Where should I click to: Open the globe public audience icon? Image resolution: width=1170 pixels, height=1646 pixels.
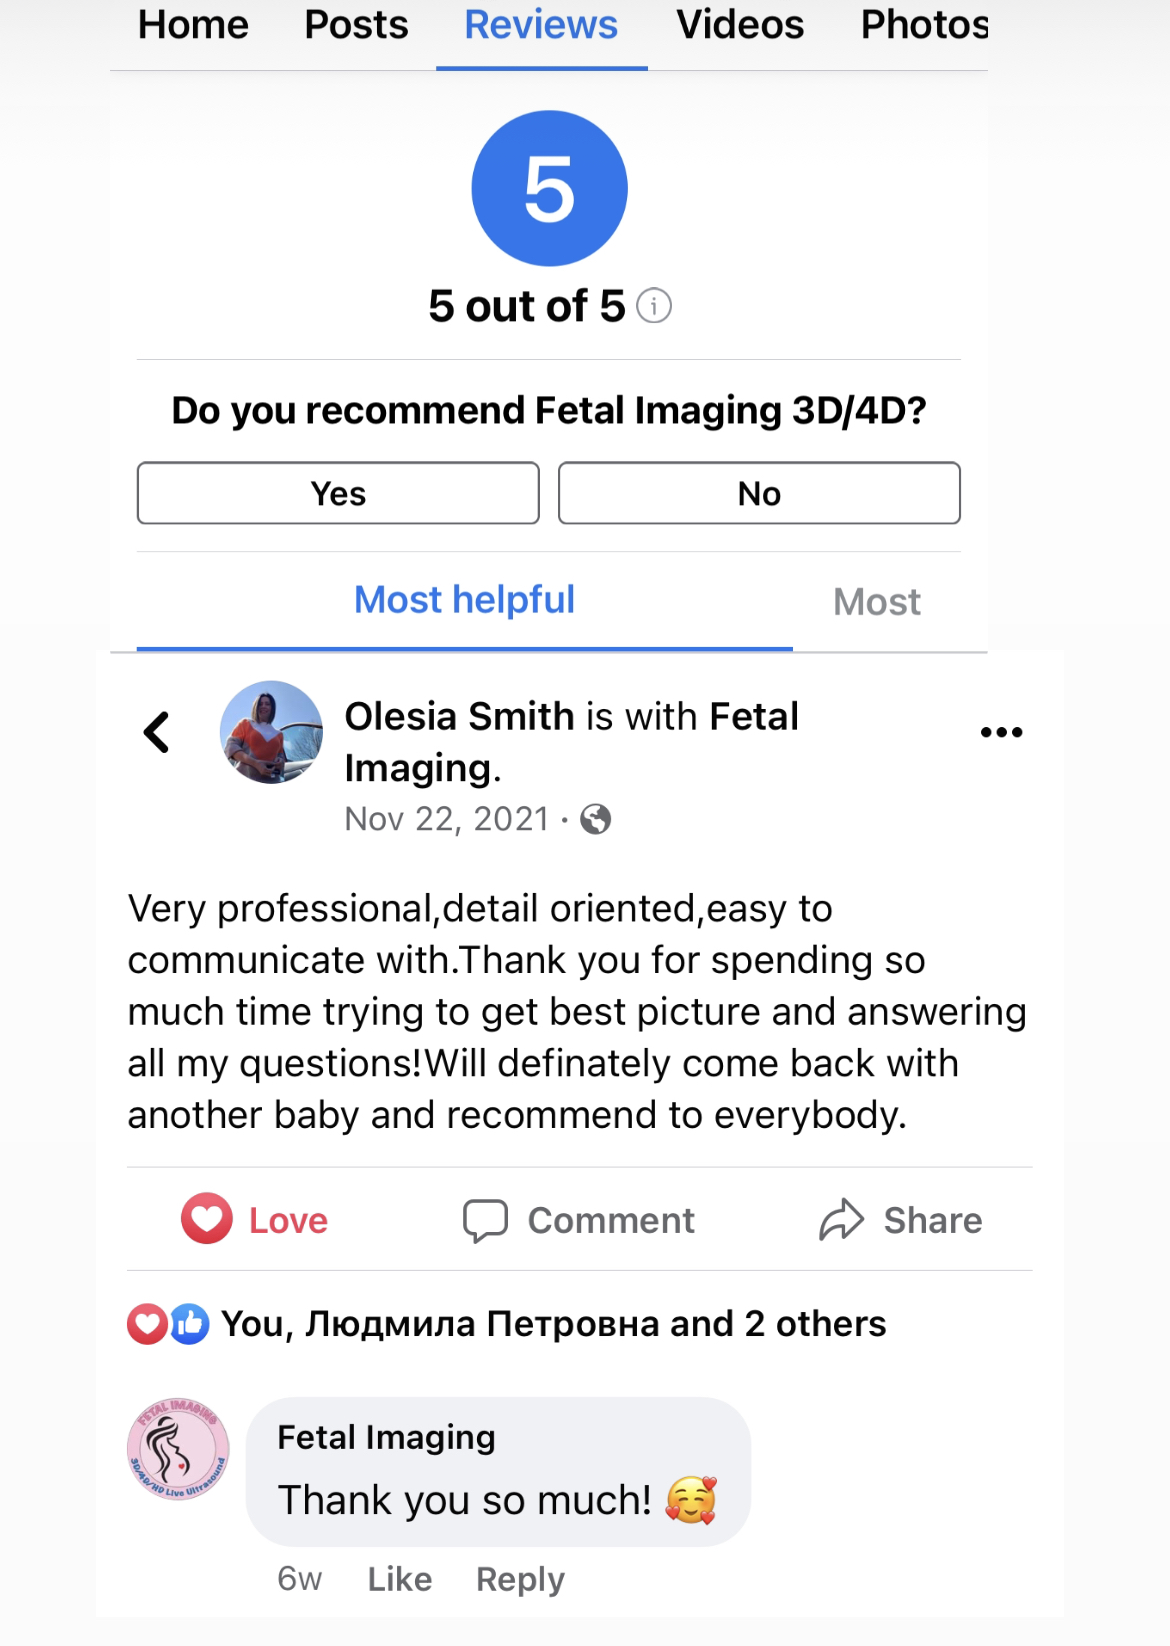pyautogui.click(x=596, y=820)
